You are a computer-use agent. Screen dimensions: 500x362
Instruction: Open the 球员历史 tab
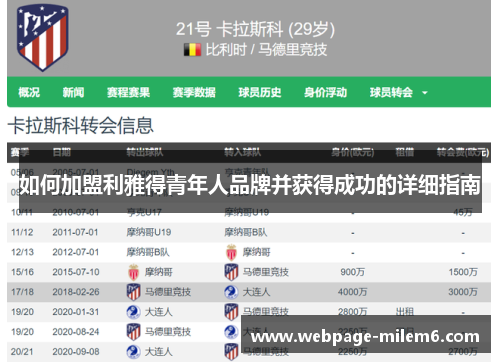[260, 92]
